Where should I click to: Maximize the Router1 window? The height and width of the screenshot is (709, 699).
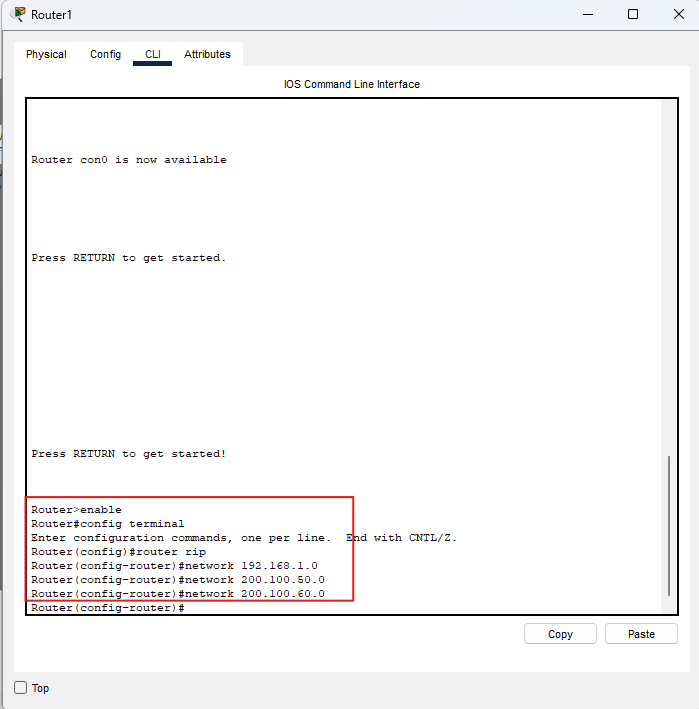pyautogui.click(x=633, y=14)
